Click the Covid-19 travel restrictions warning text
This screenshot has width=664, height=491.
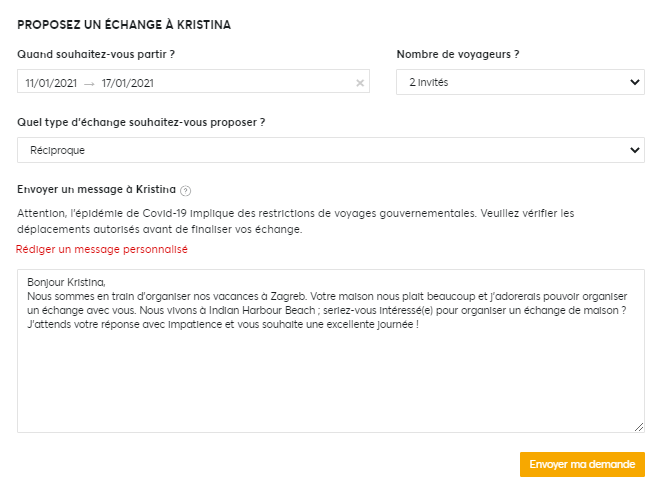[296, 221]
